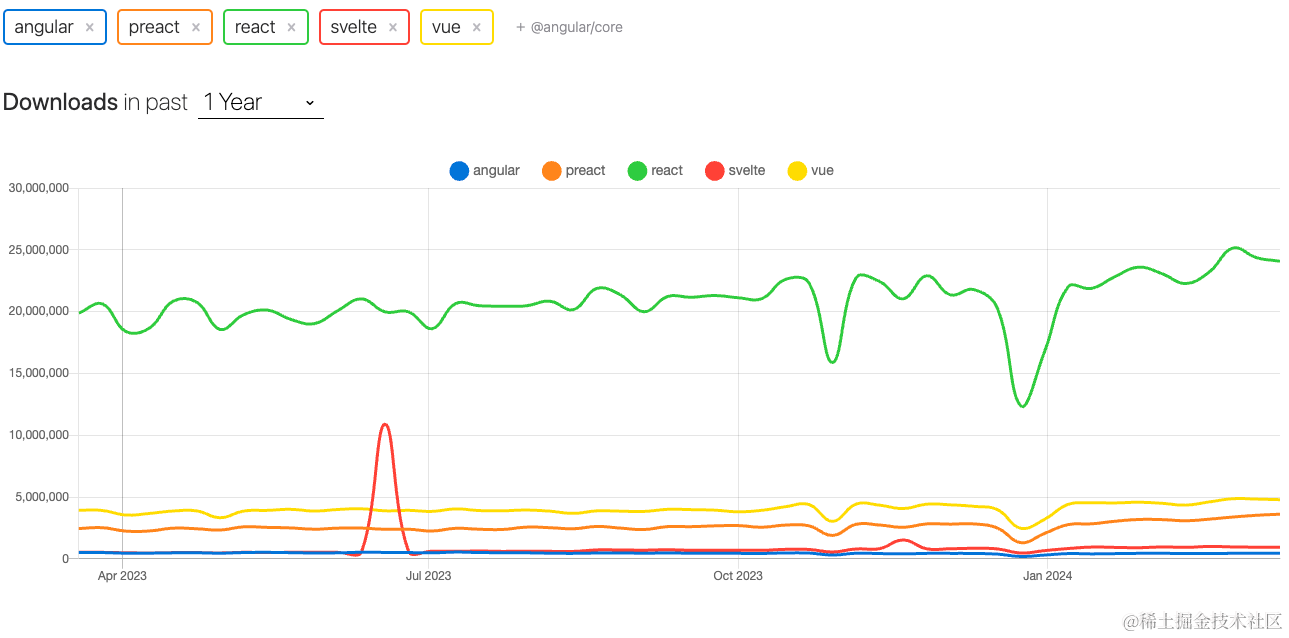Viewport: 1289px width, 638px height.
Task: Click the Jan 2024 axis label
Action: tap(1047, 576)
